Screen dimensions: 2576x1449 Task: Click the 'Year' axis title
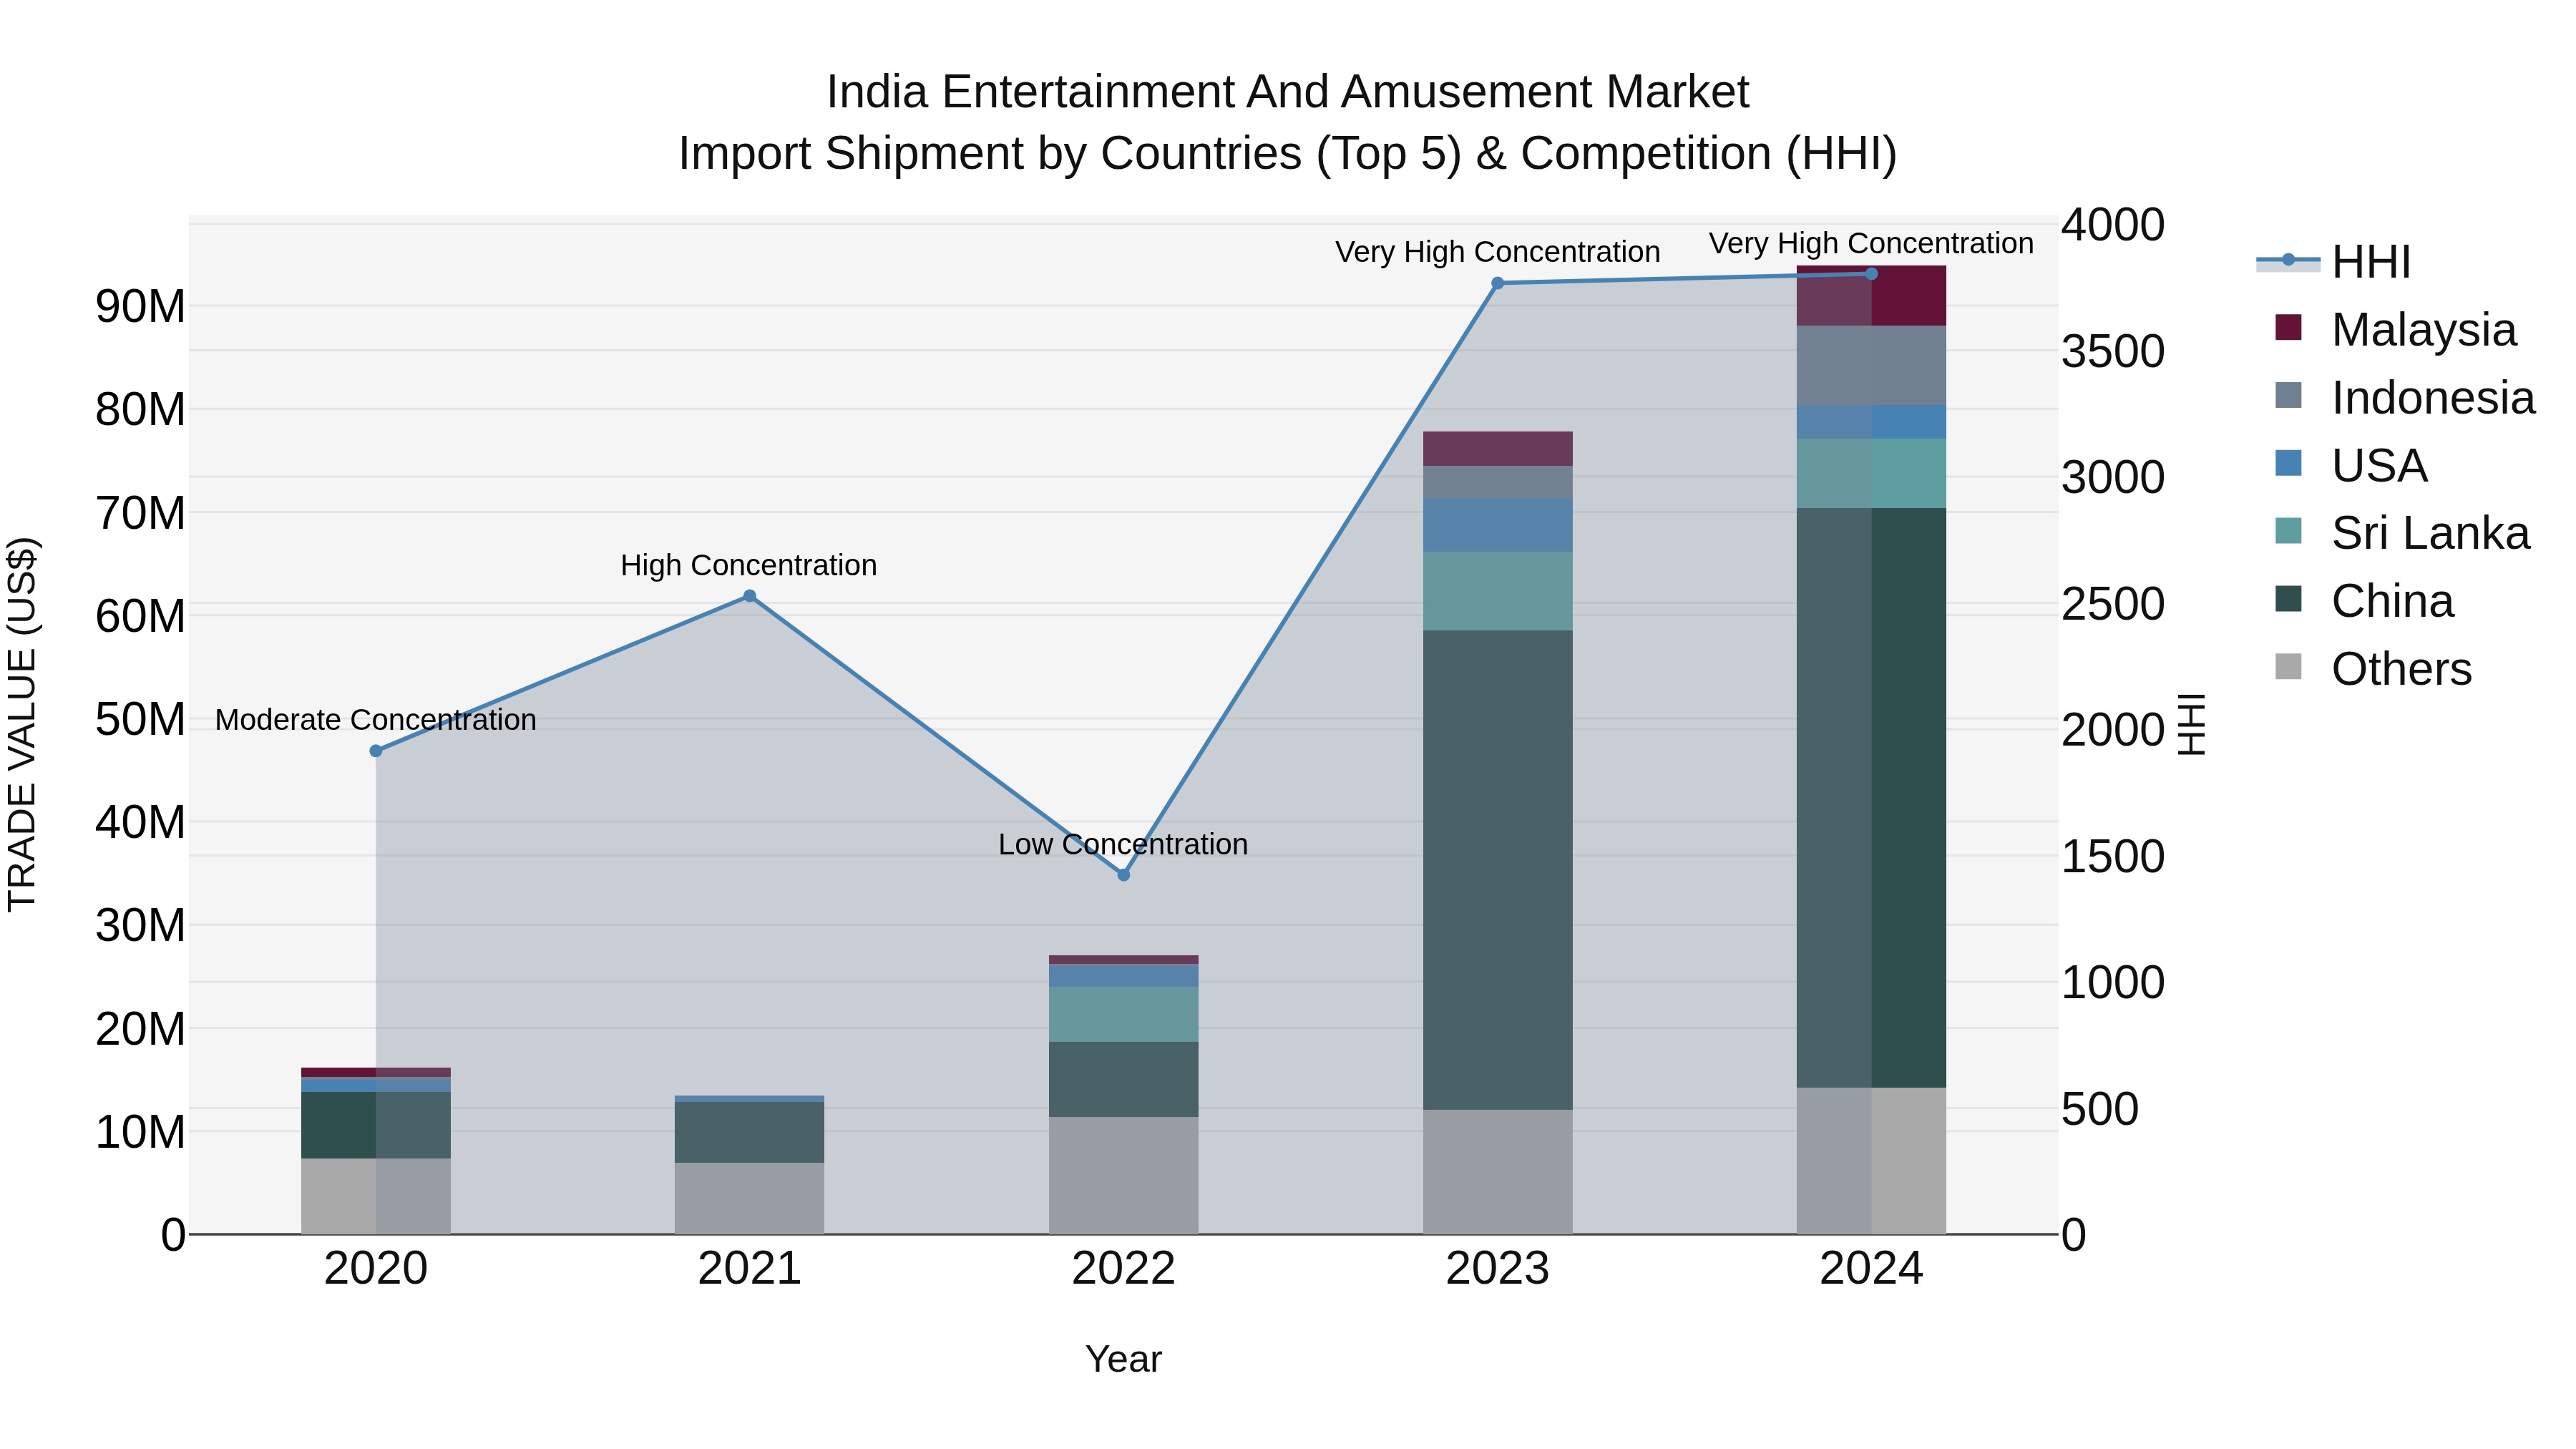[x=1123, y=1359]
